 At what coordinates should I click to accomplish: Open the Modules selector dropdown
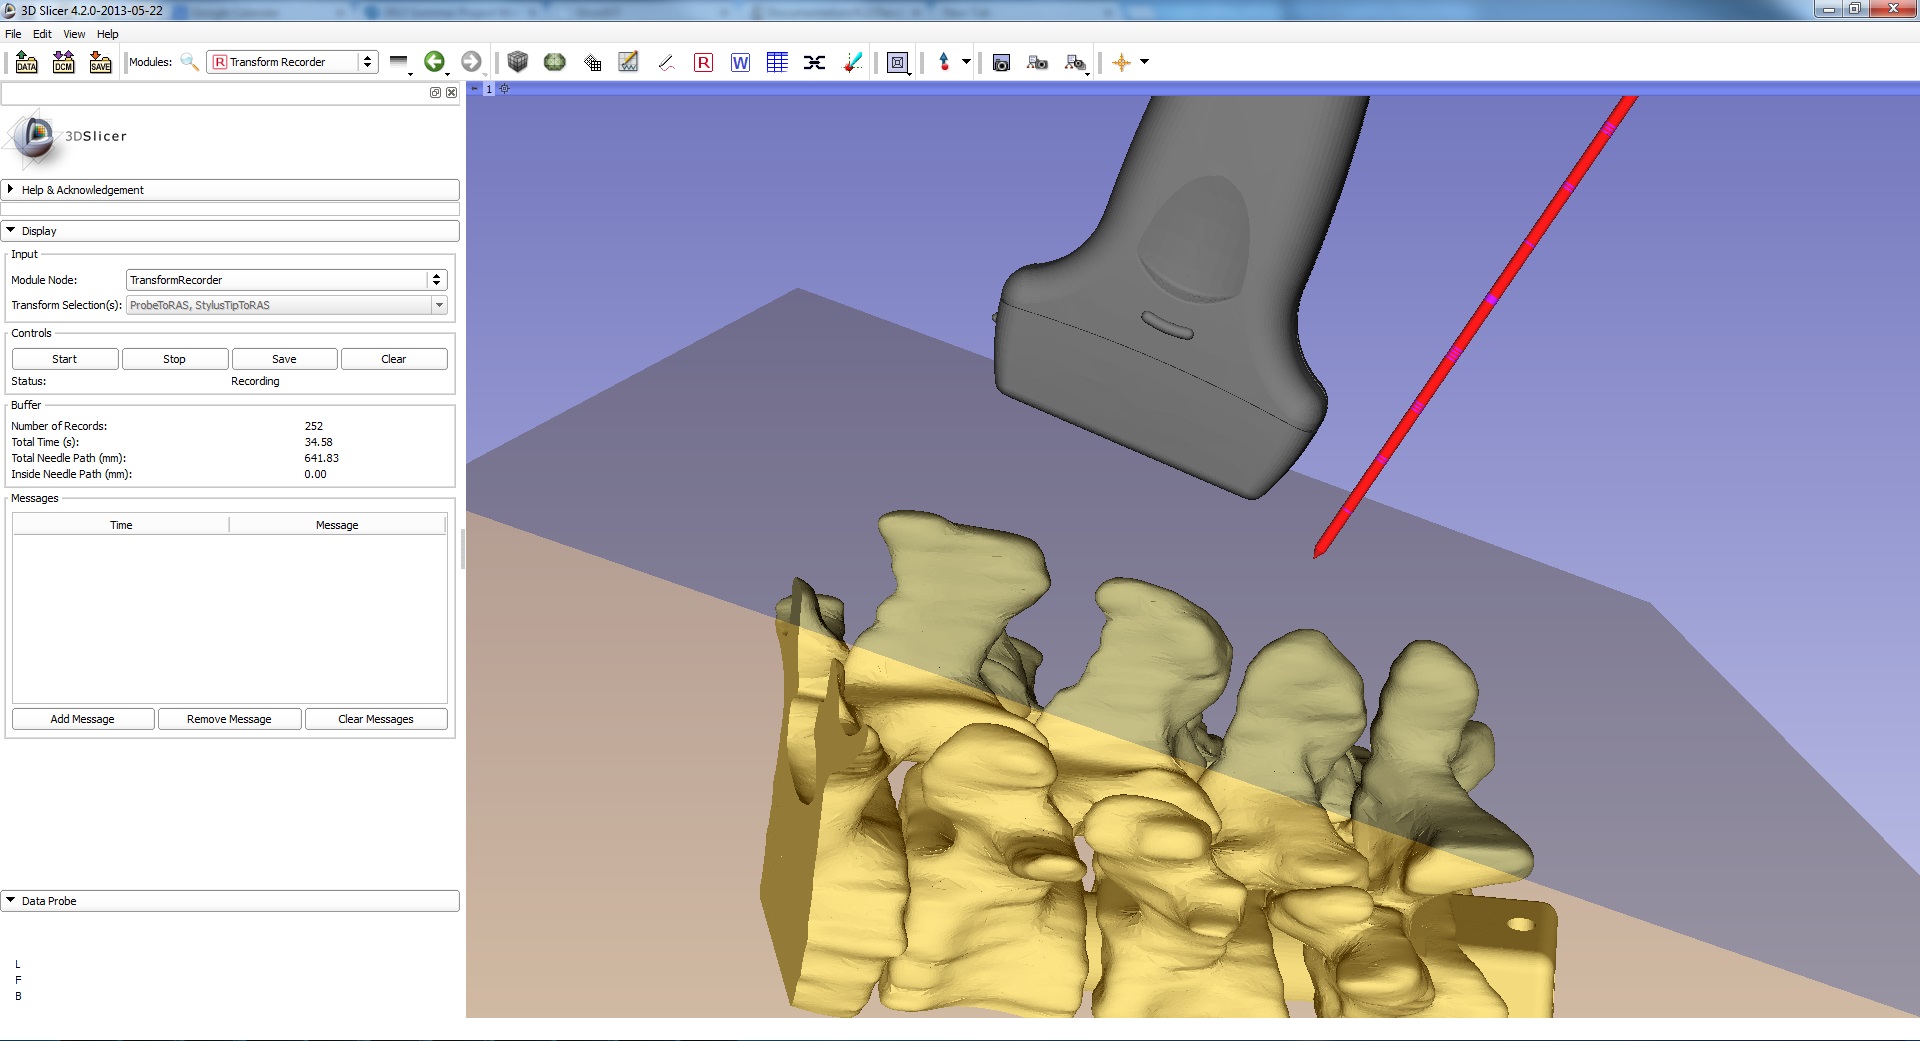tap(292, 62)
